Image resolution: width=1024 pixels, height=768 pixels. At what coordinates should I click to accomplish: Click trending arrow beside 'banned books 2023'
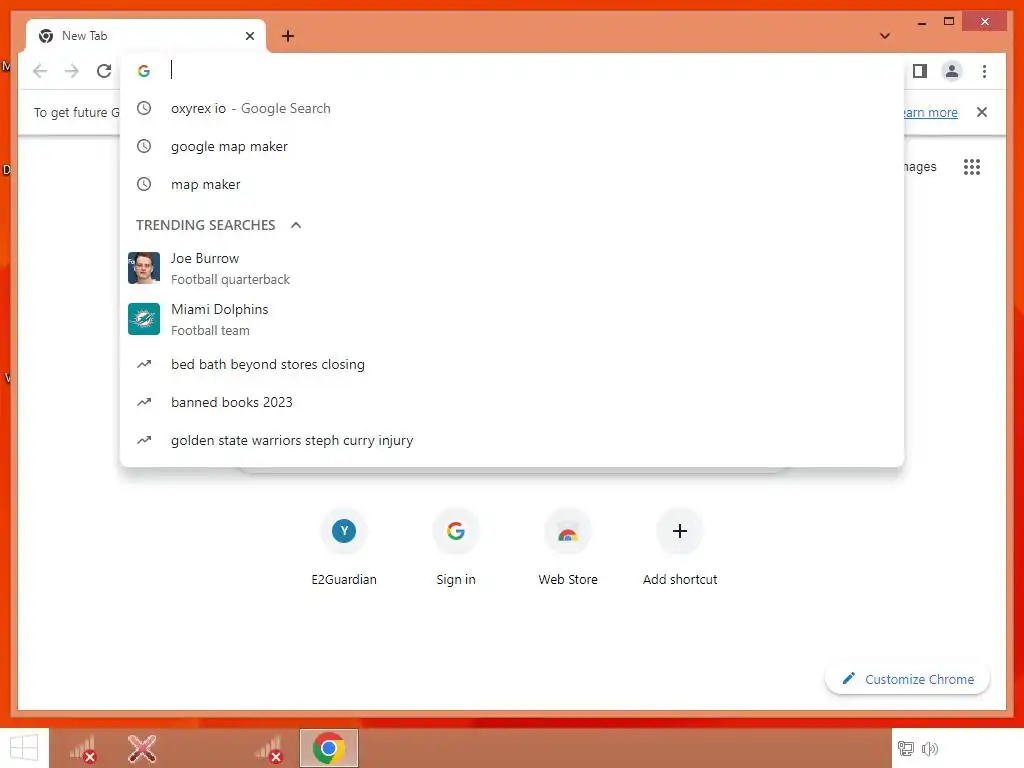click(x=144, y=402)
